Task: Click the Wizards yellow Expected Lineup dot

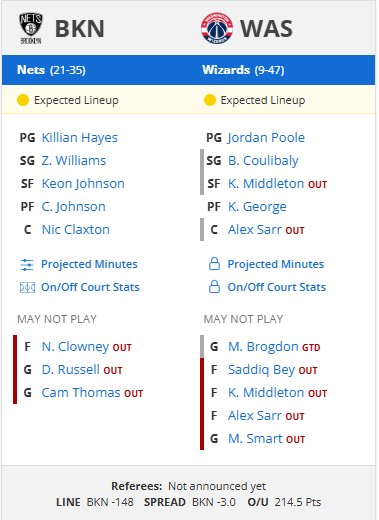Action: 210,100
